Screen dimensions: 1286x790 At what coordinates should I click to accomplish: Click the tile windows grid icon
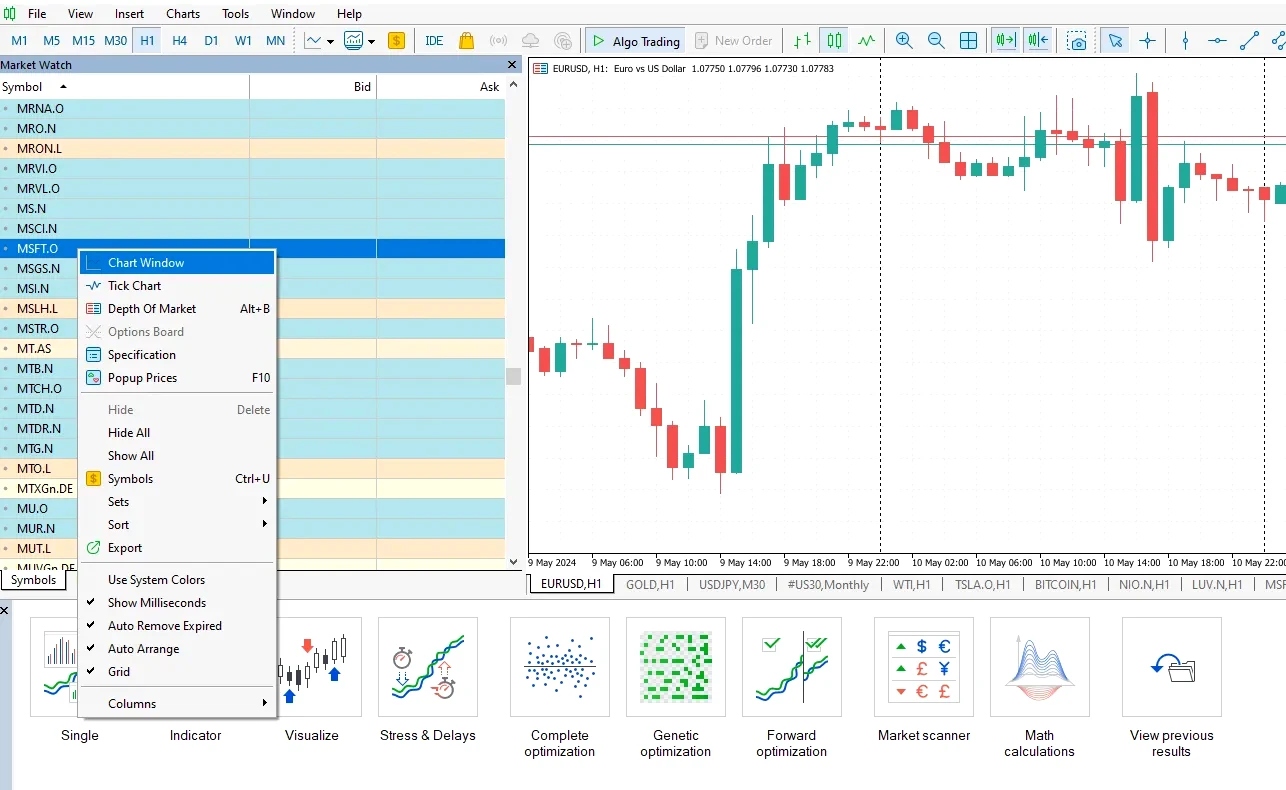pos(968,41)
